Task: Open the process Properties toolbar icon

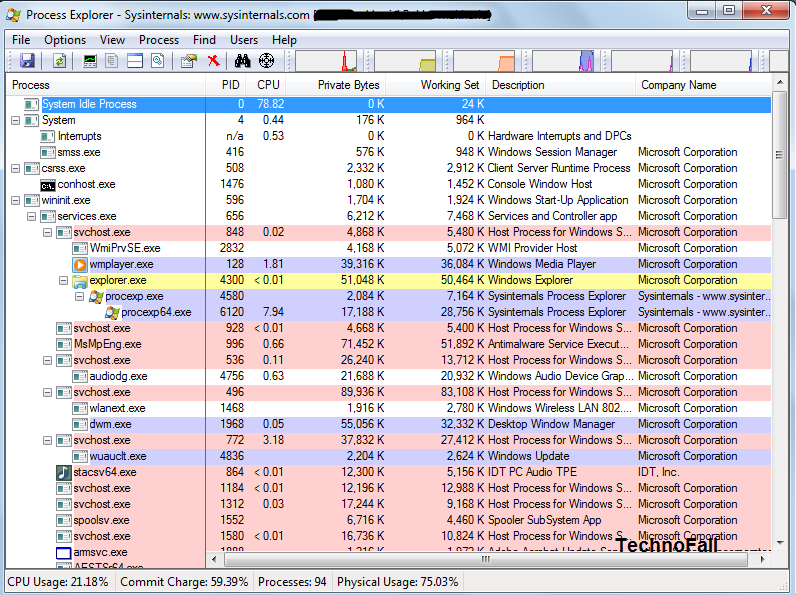Action: [188, 61]
